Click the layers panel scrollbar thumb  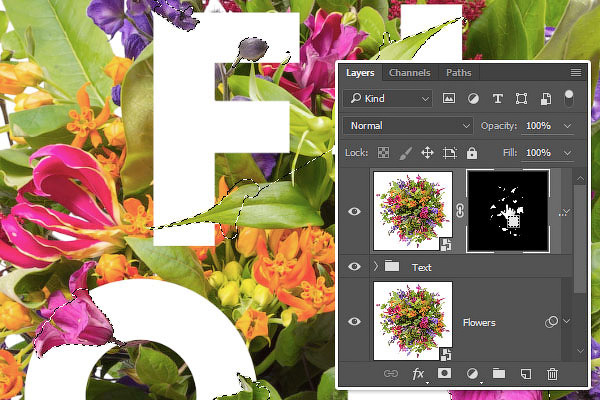point(580,239)
